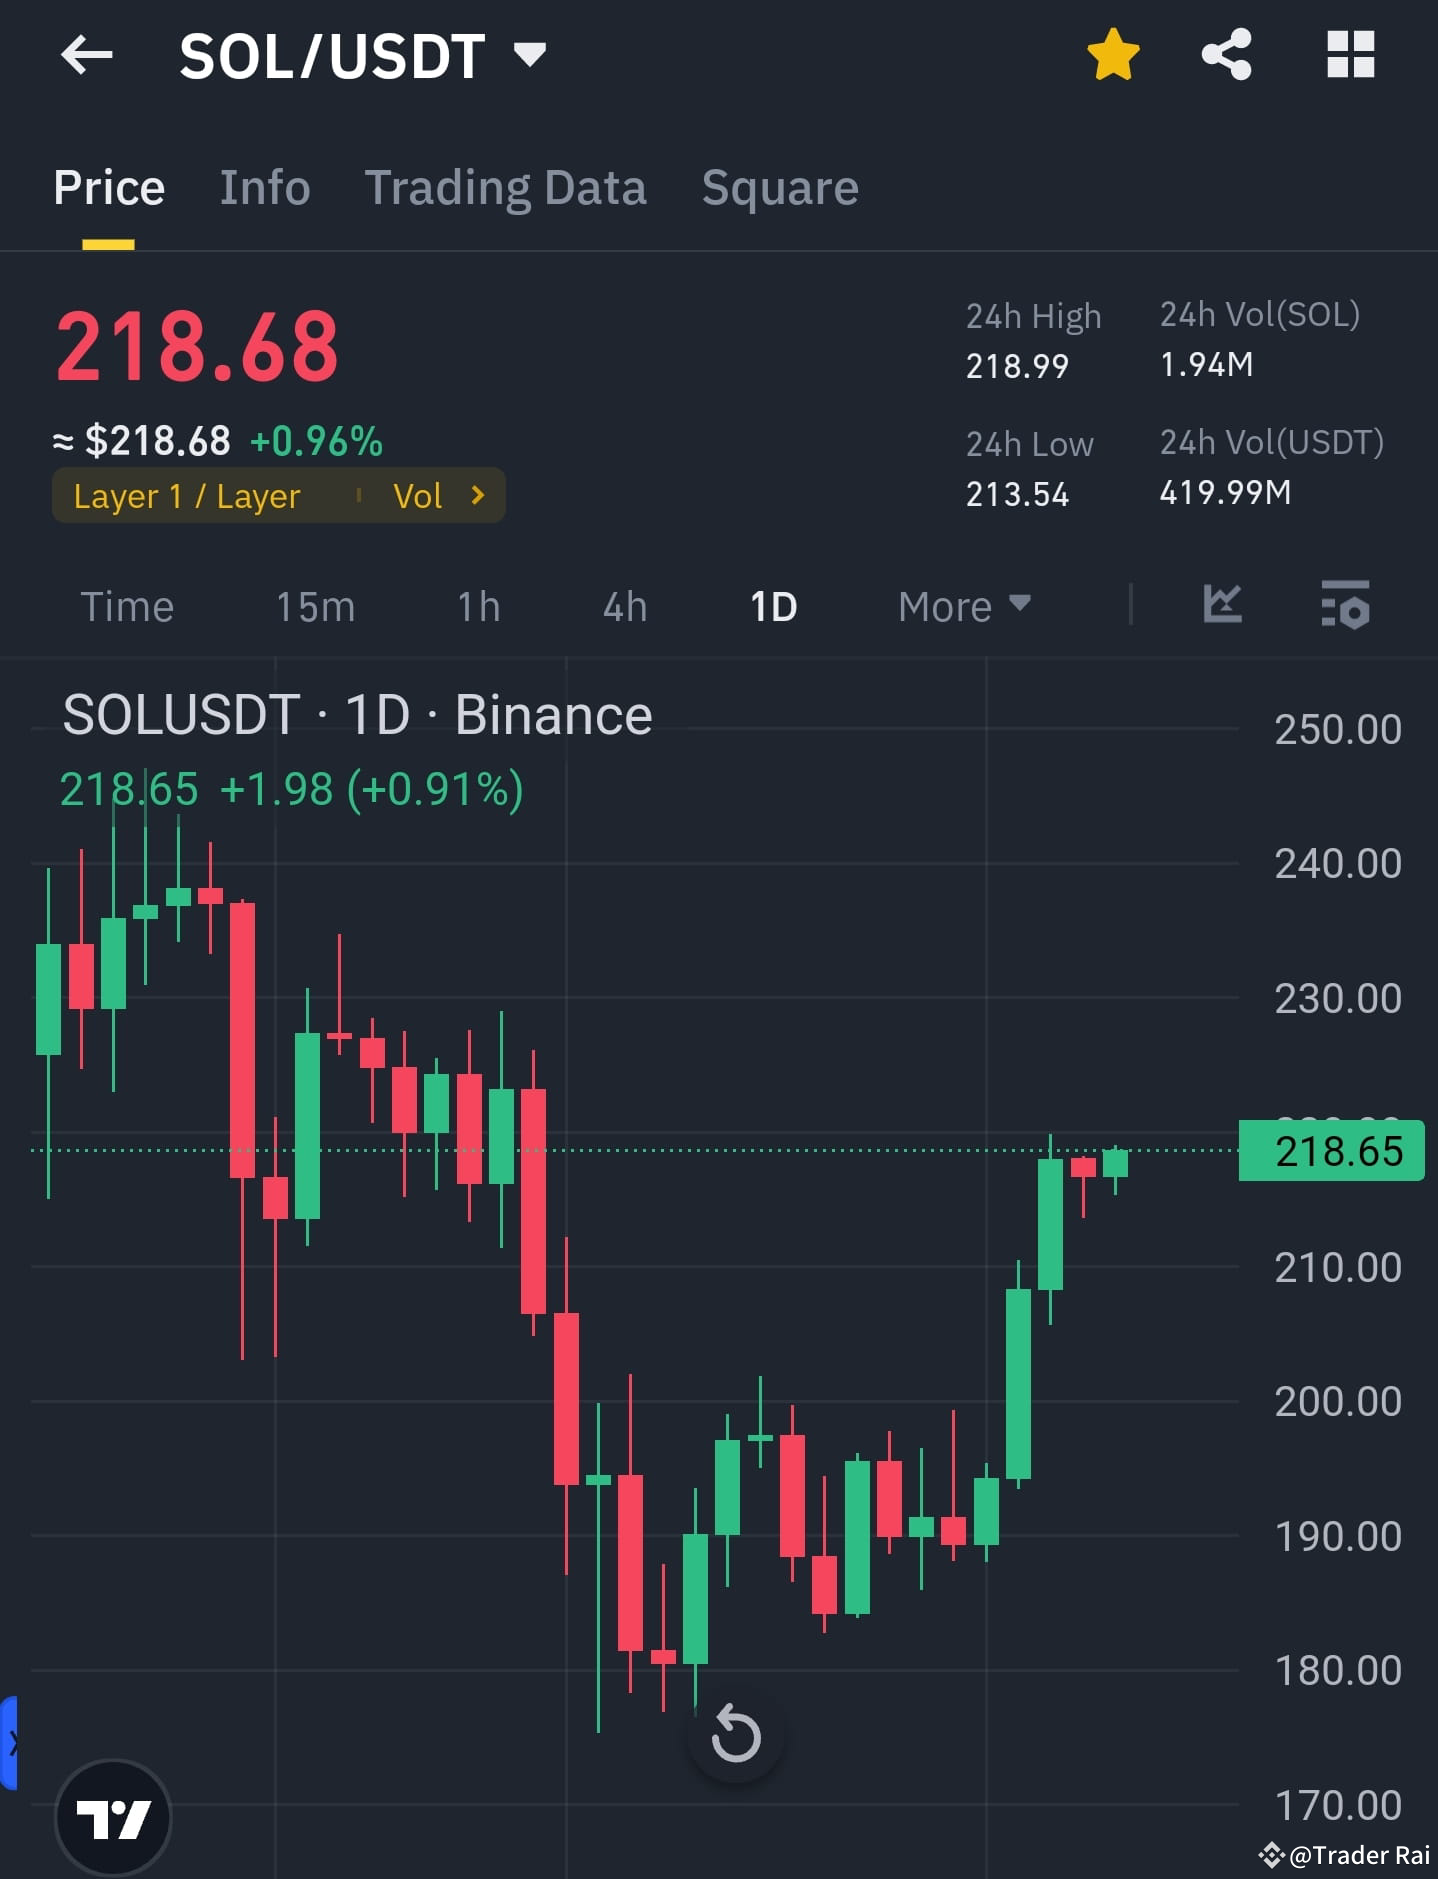Image resolution: width=1438 pixels, height=1879 pixels.
Task: Tap the Time interval option
Action: (128, 605)
